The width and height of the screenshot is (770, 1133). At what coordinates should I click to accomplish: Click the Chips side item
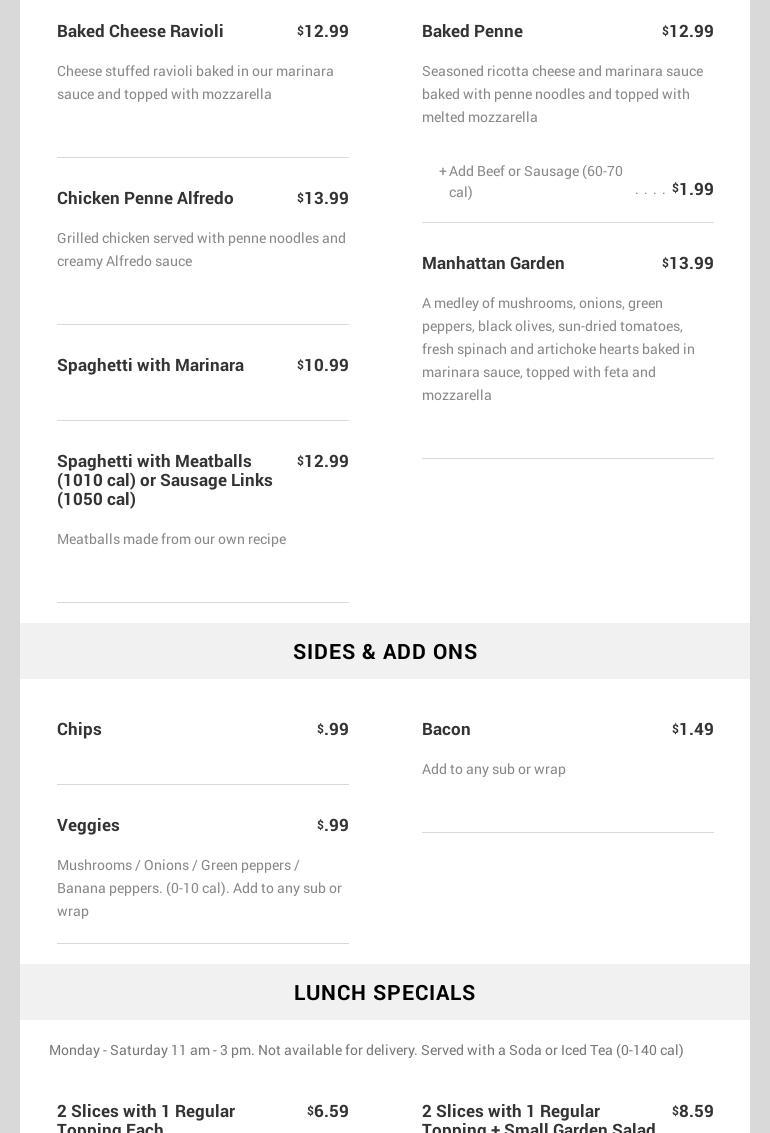79,729
